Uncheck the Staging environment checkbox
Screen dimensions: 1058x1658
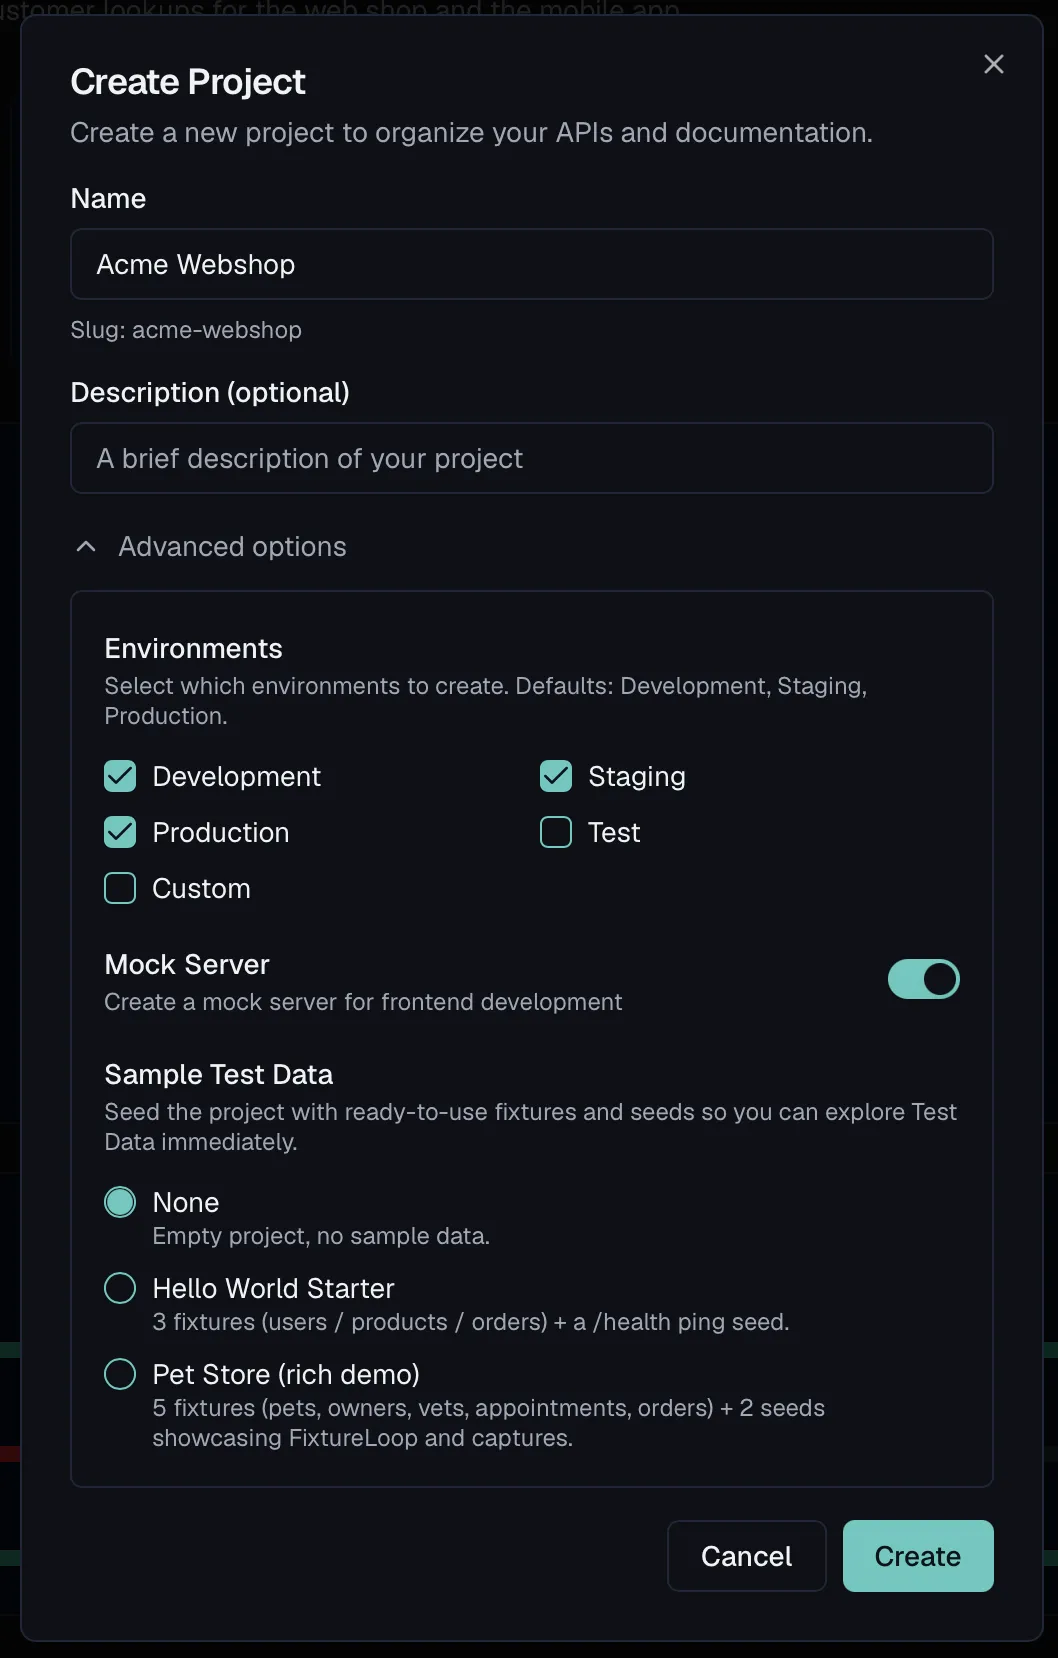[556, 776]
